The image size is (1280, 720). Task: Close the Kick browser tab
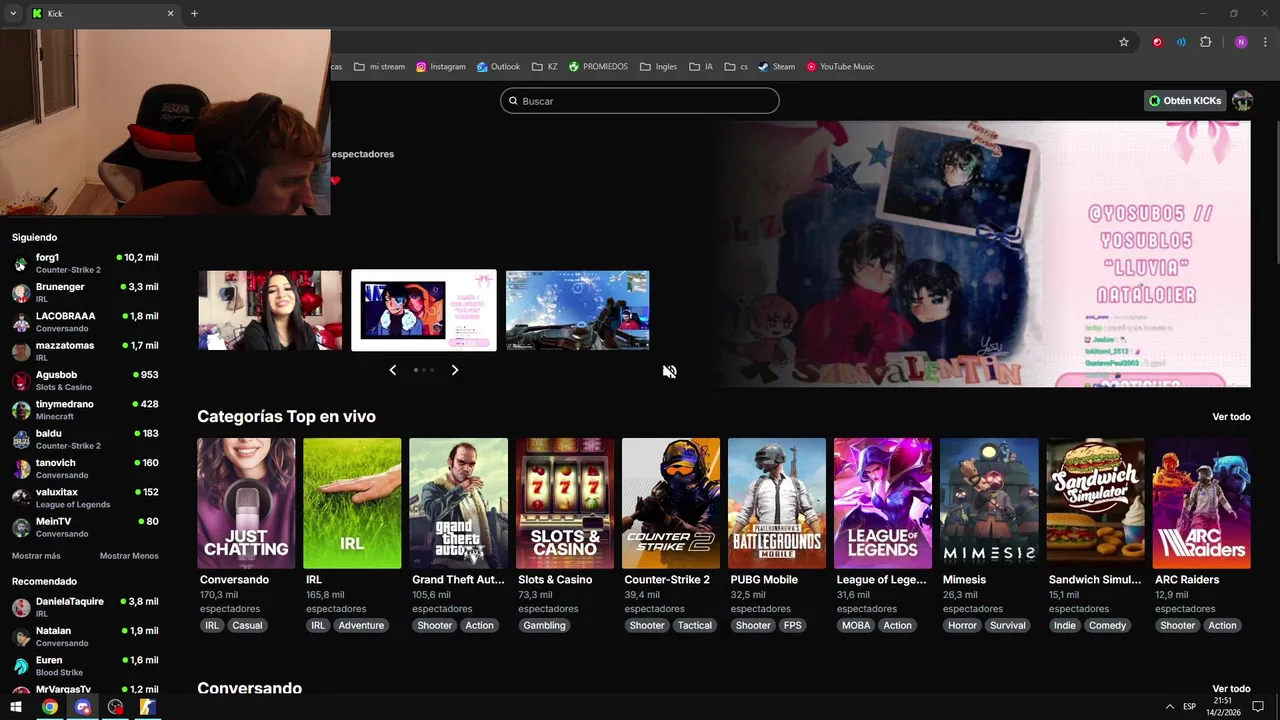point(170,14)
